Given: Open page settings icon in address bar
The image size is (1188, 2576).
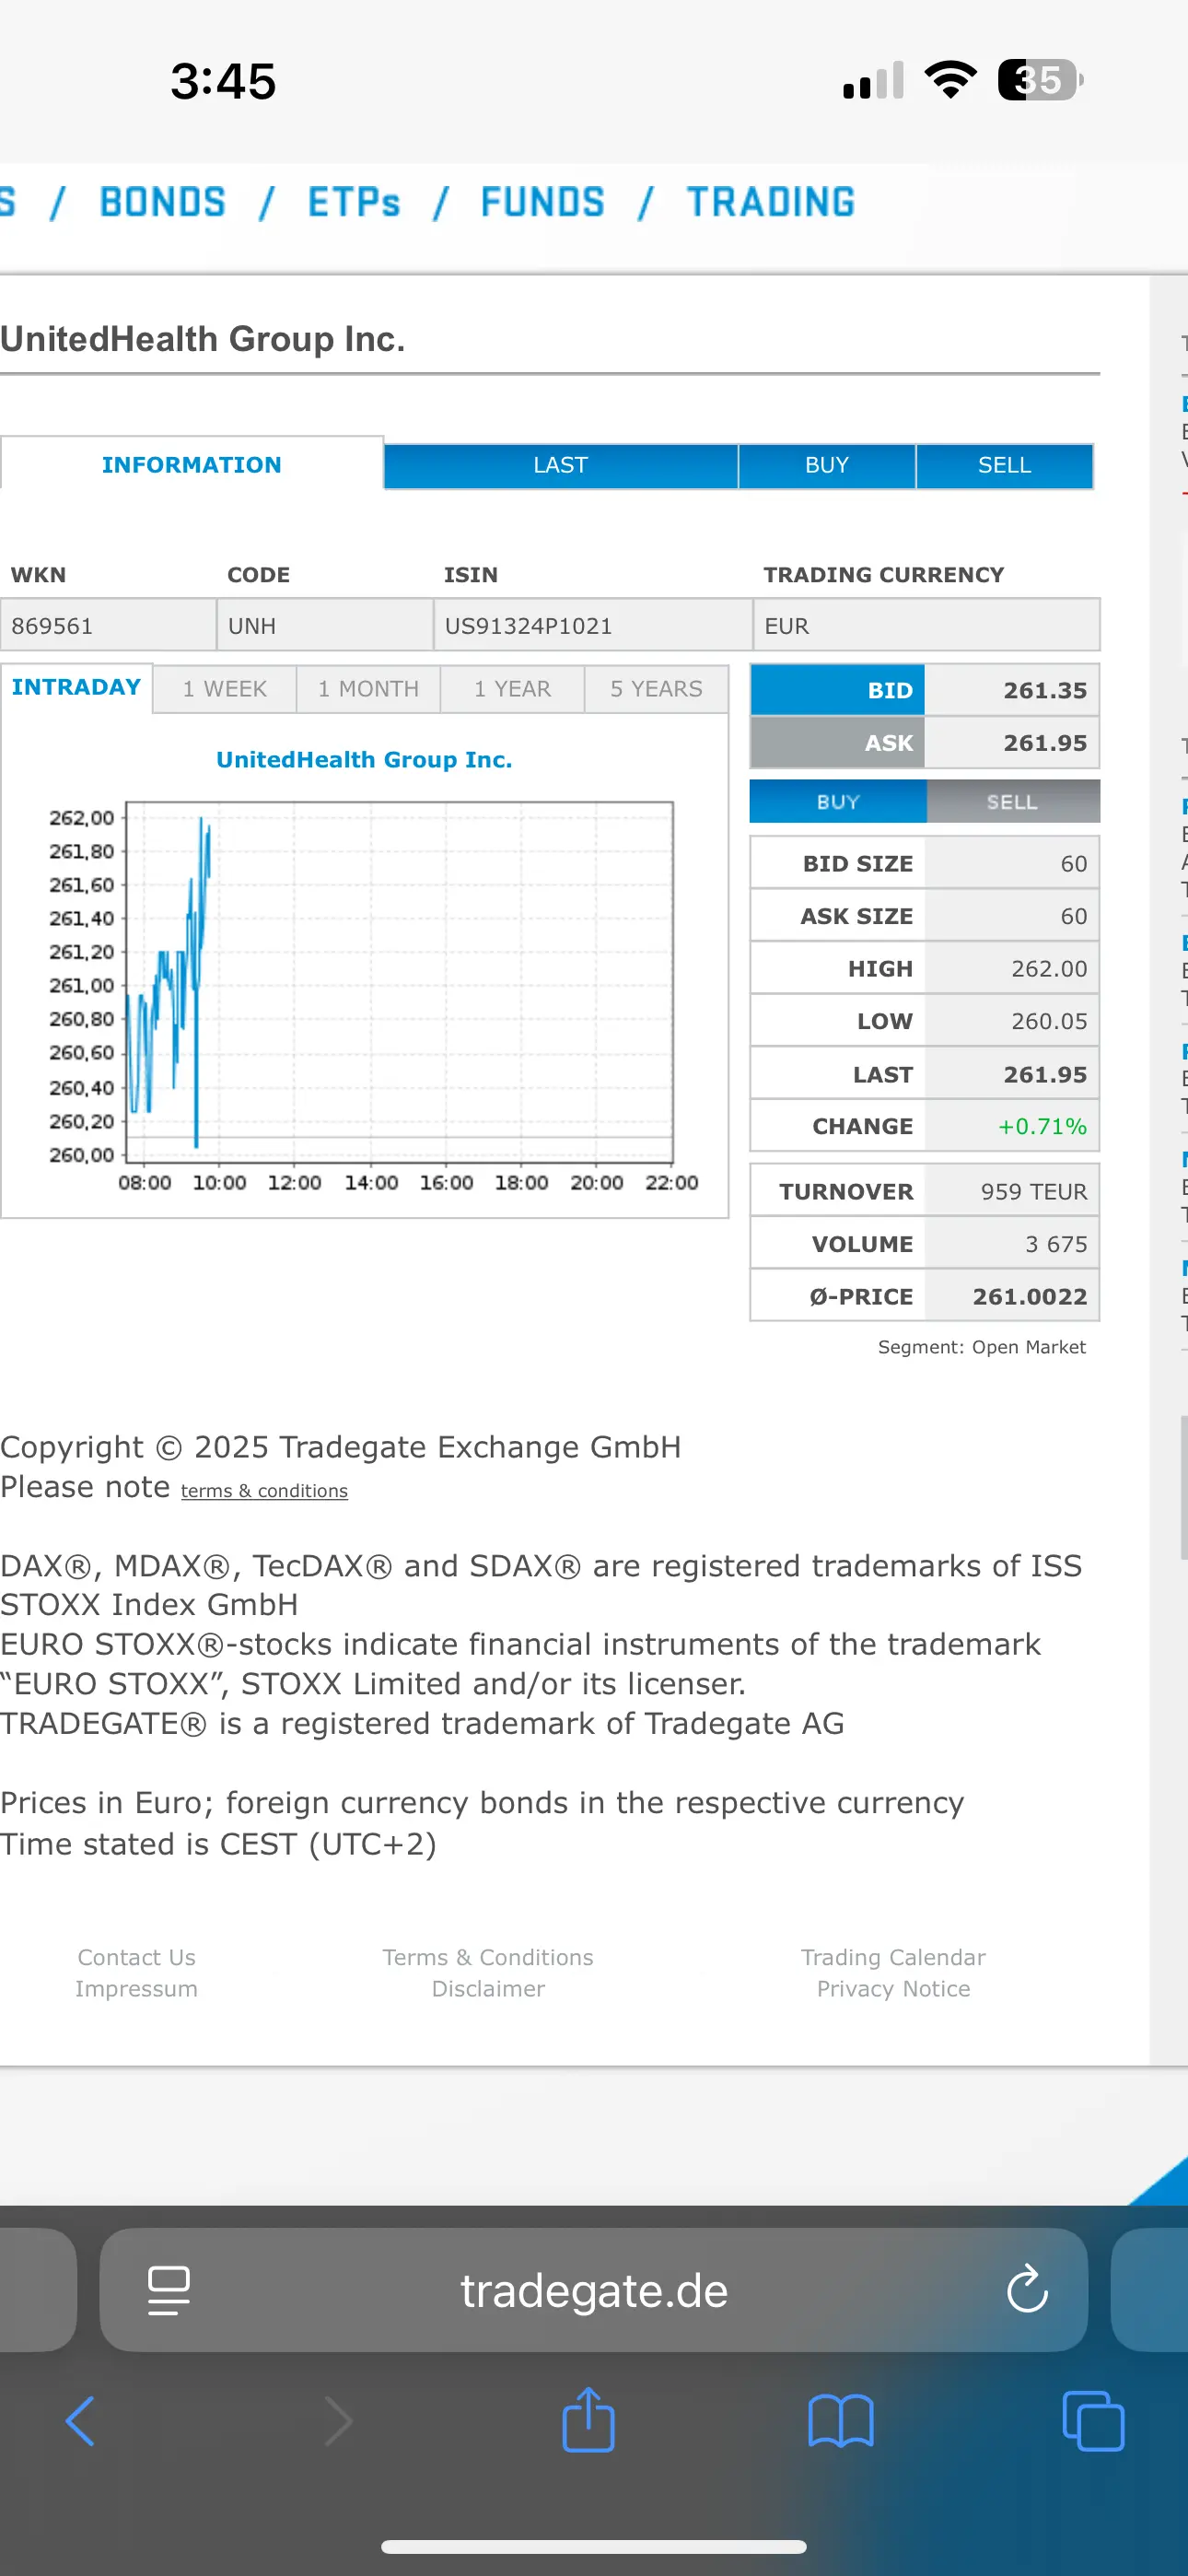Looking at the screenshot, I should [x=168, y=2290].
